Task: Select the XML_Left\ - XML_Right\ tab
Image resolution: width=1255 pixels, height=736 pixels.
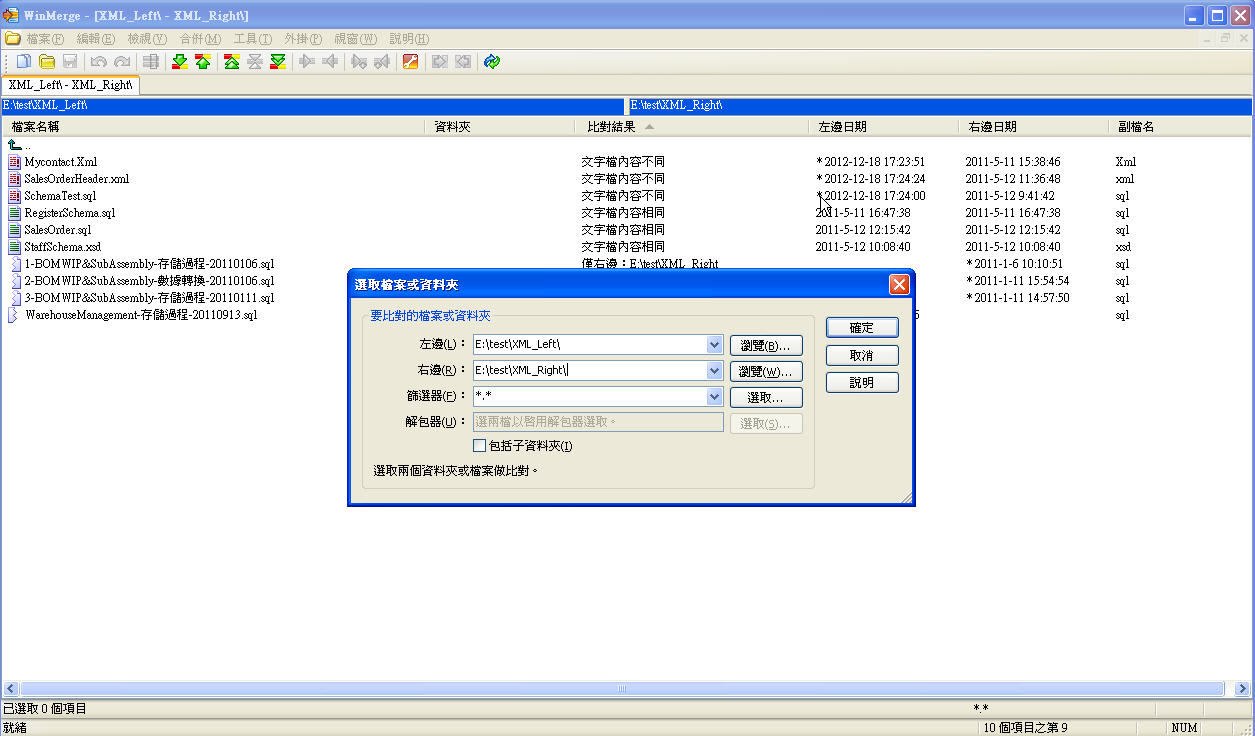Action: pos(70,85)
